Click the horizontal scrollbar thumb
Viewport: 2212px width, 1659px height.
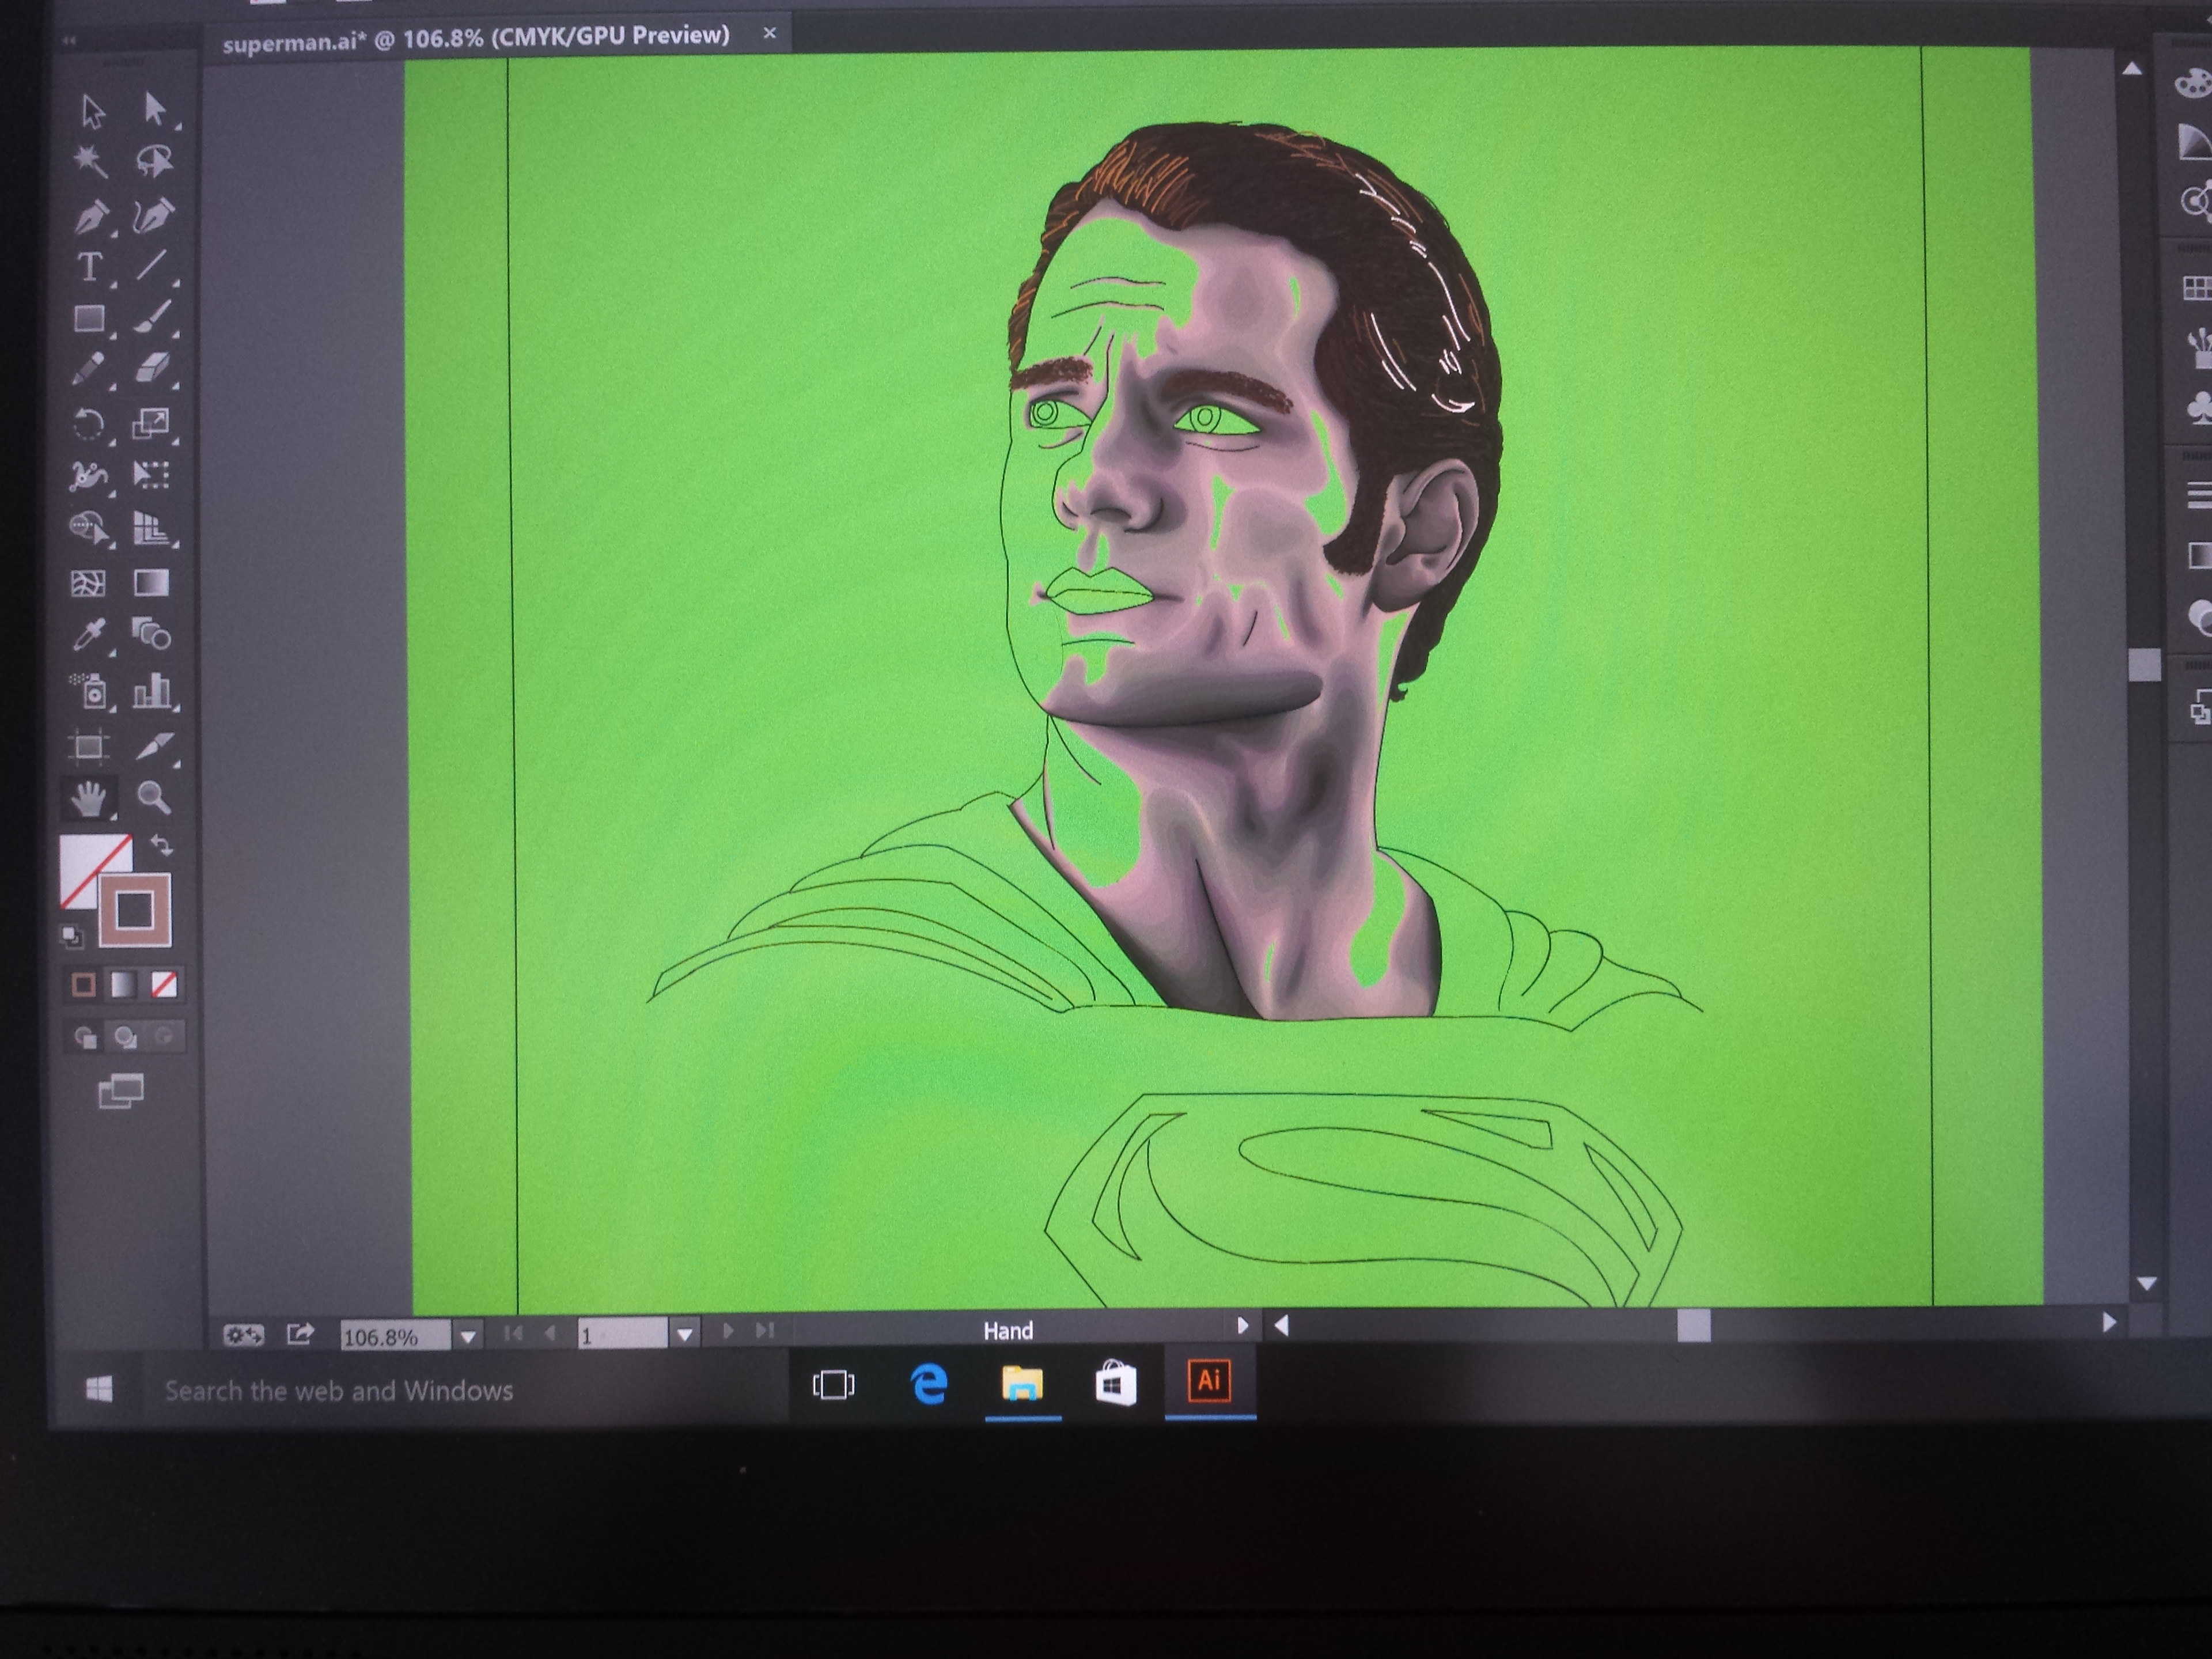pos(1693,1326)
